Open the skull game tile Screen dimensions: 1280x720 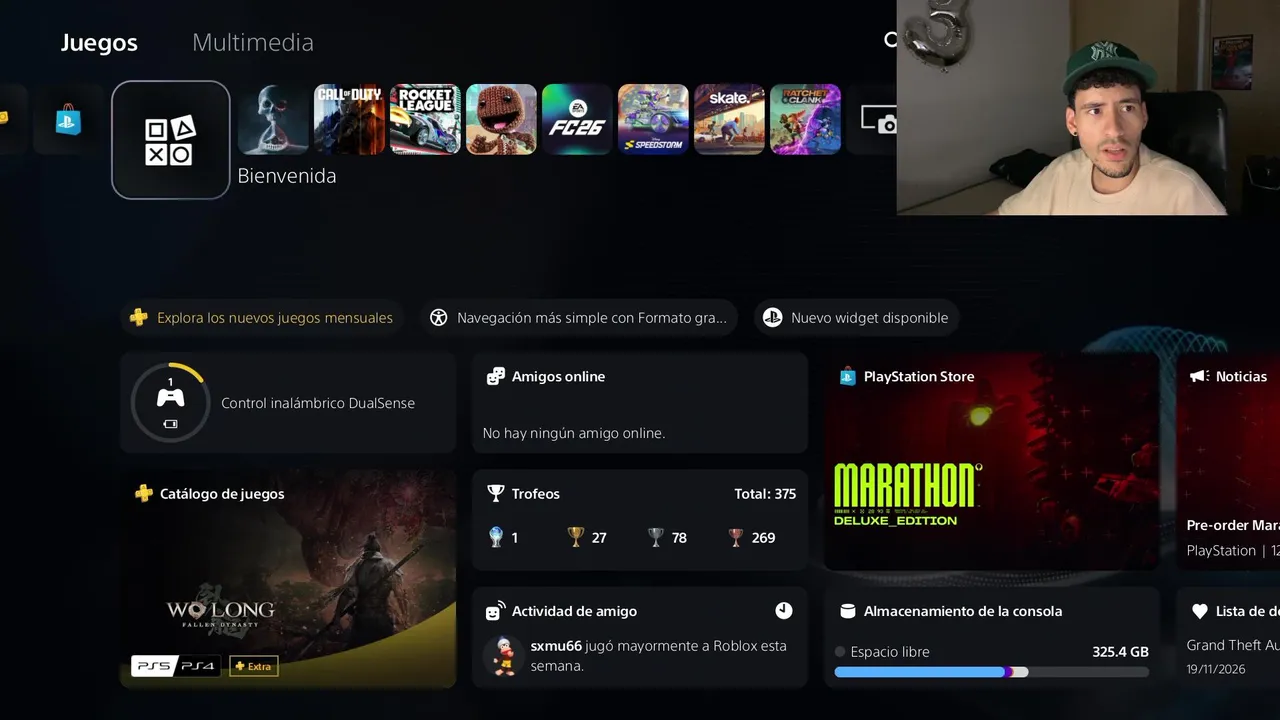pos(274,119)
